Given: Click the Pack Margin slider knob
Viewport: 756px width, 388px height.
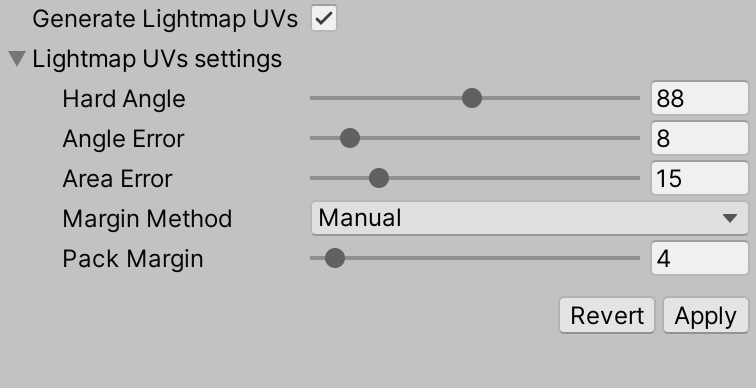Looking at the screenshot, I should pyautogui.click(x=335, y=258).
